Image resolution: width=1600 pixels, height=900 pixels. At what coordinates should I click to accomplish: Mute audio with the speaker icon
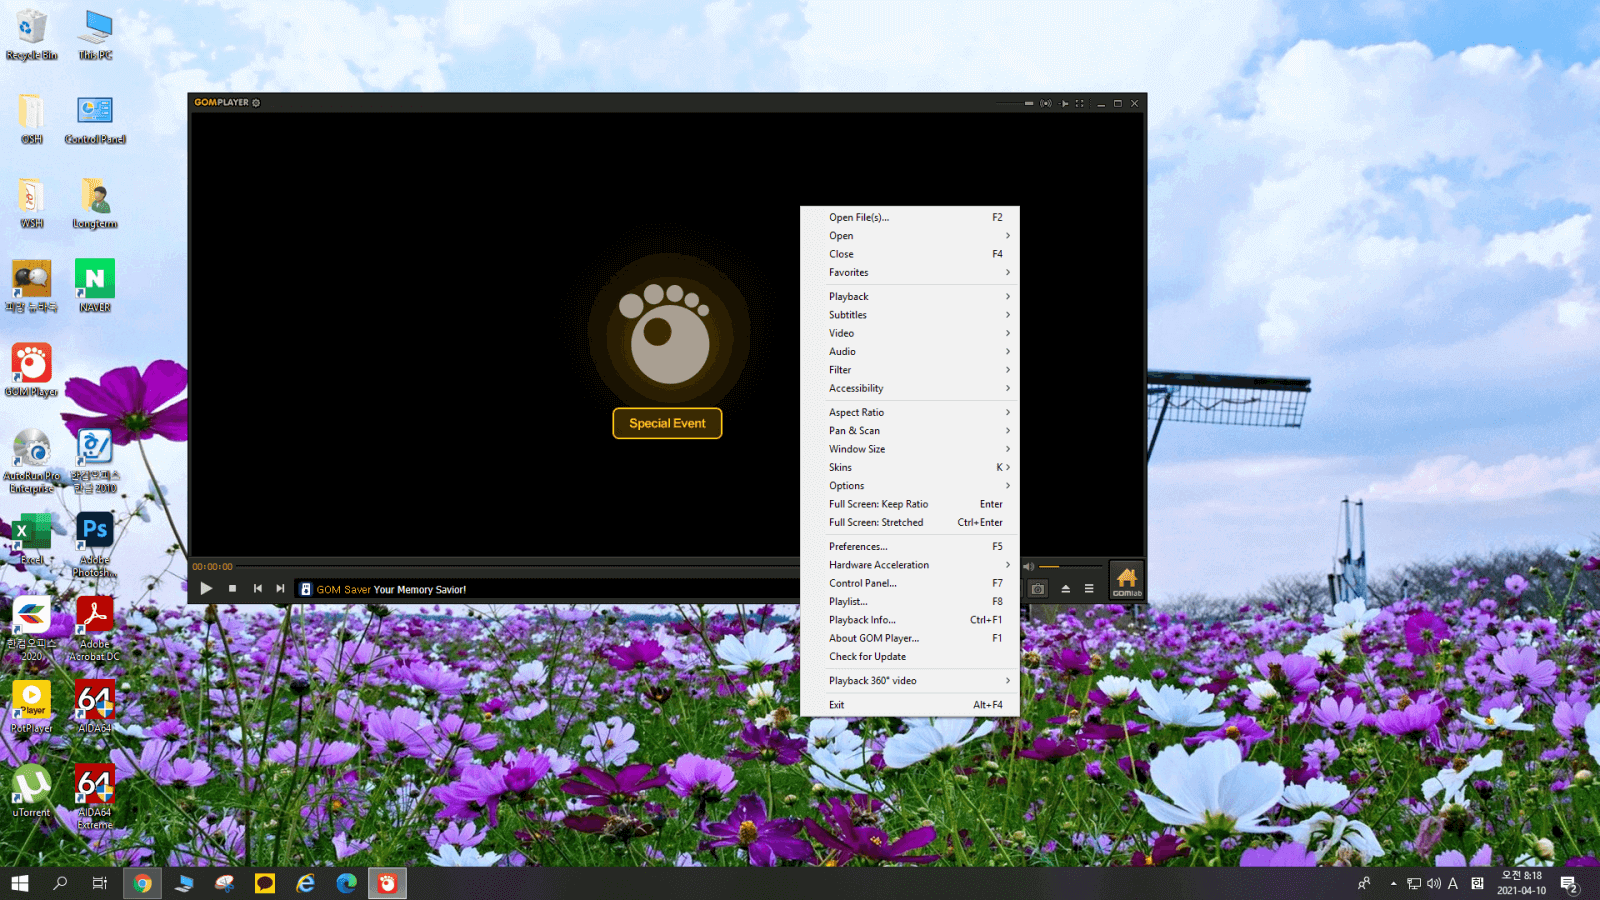click(1028, 566)
